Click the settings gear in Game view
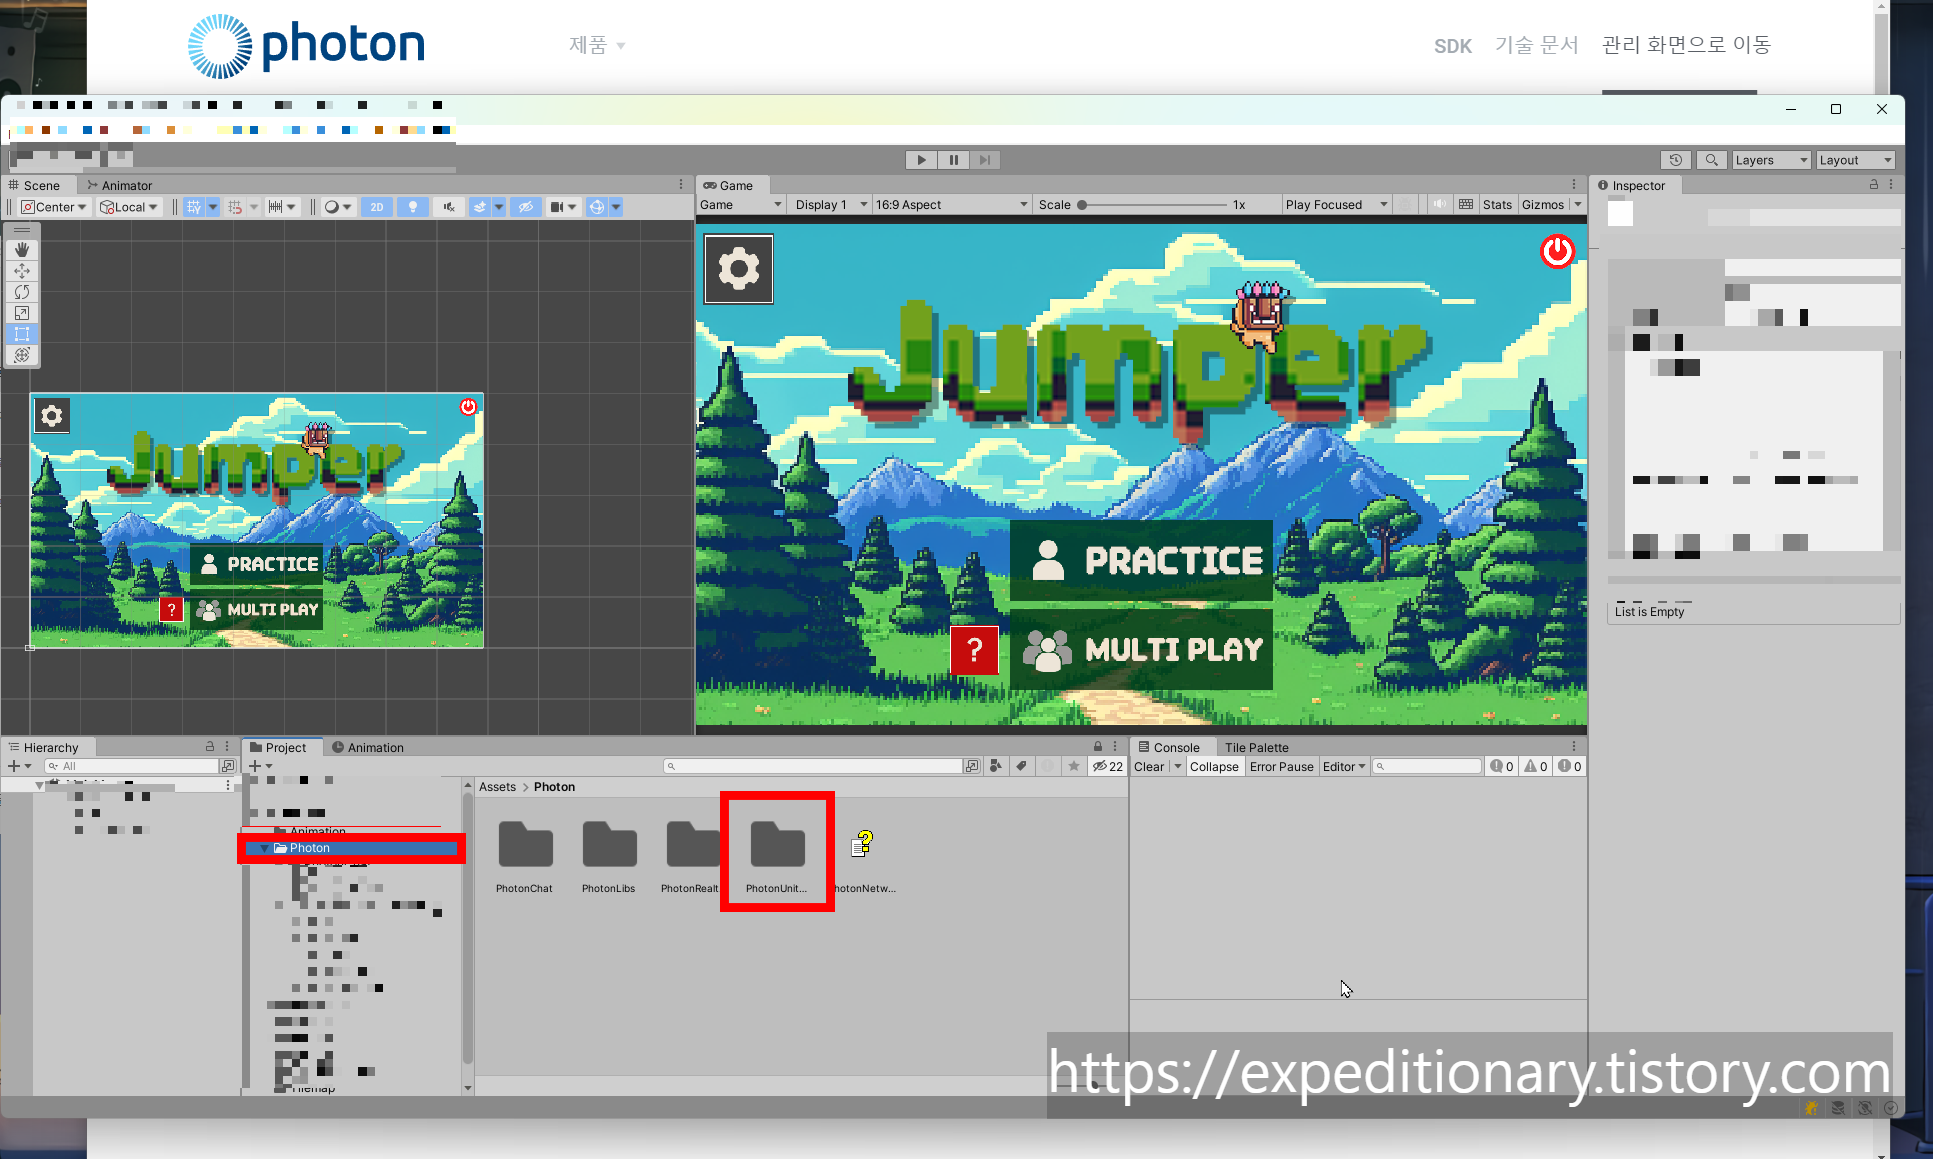1933x1159 pixels. tap(738, 269)
